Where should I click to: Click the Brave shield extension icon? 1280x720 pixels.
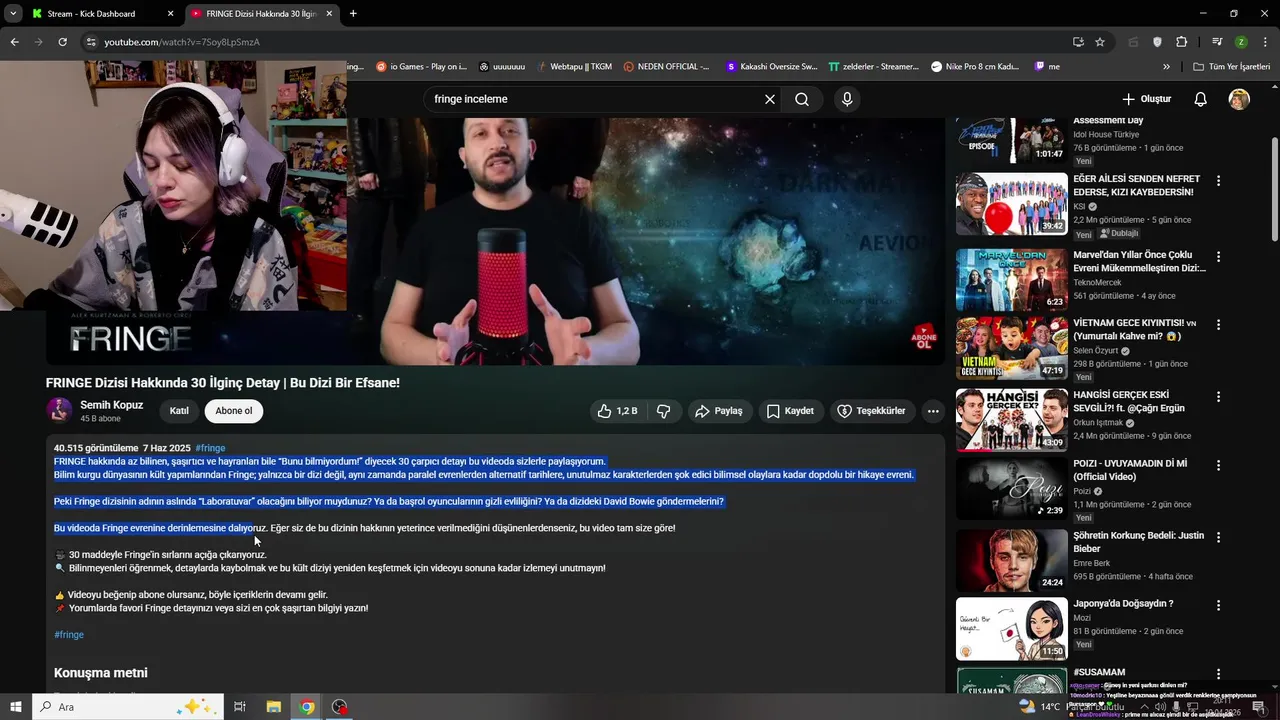tap(1157, 42)
